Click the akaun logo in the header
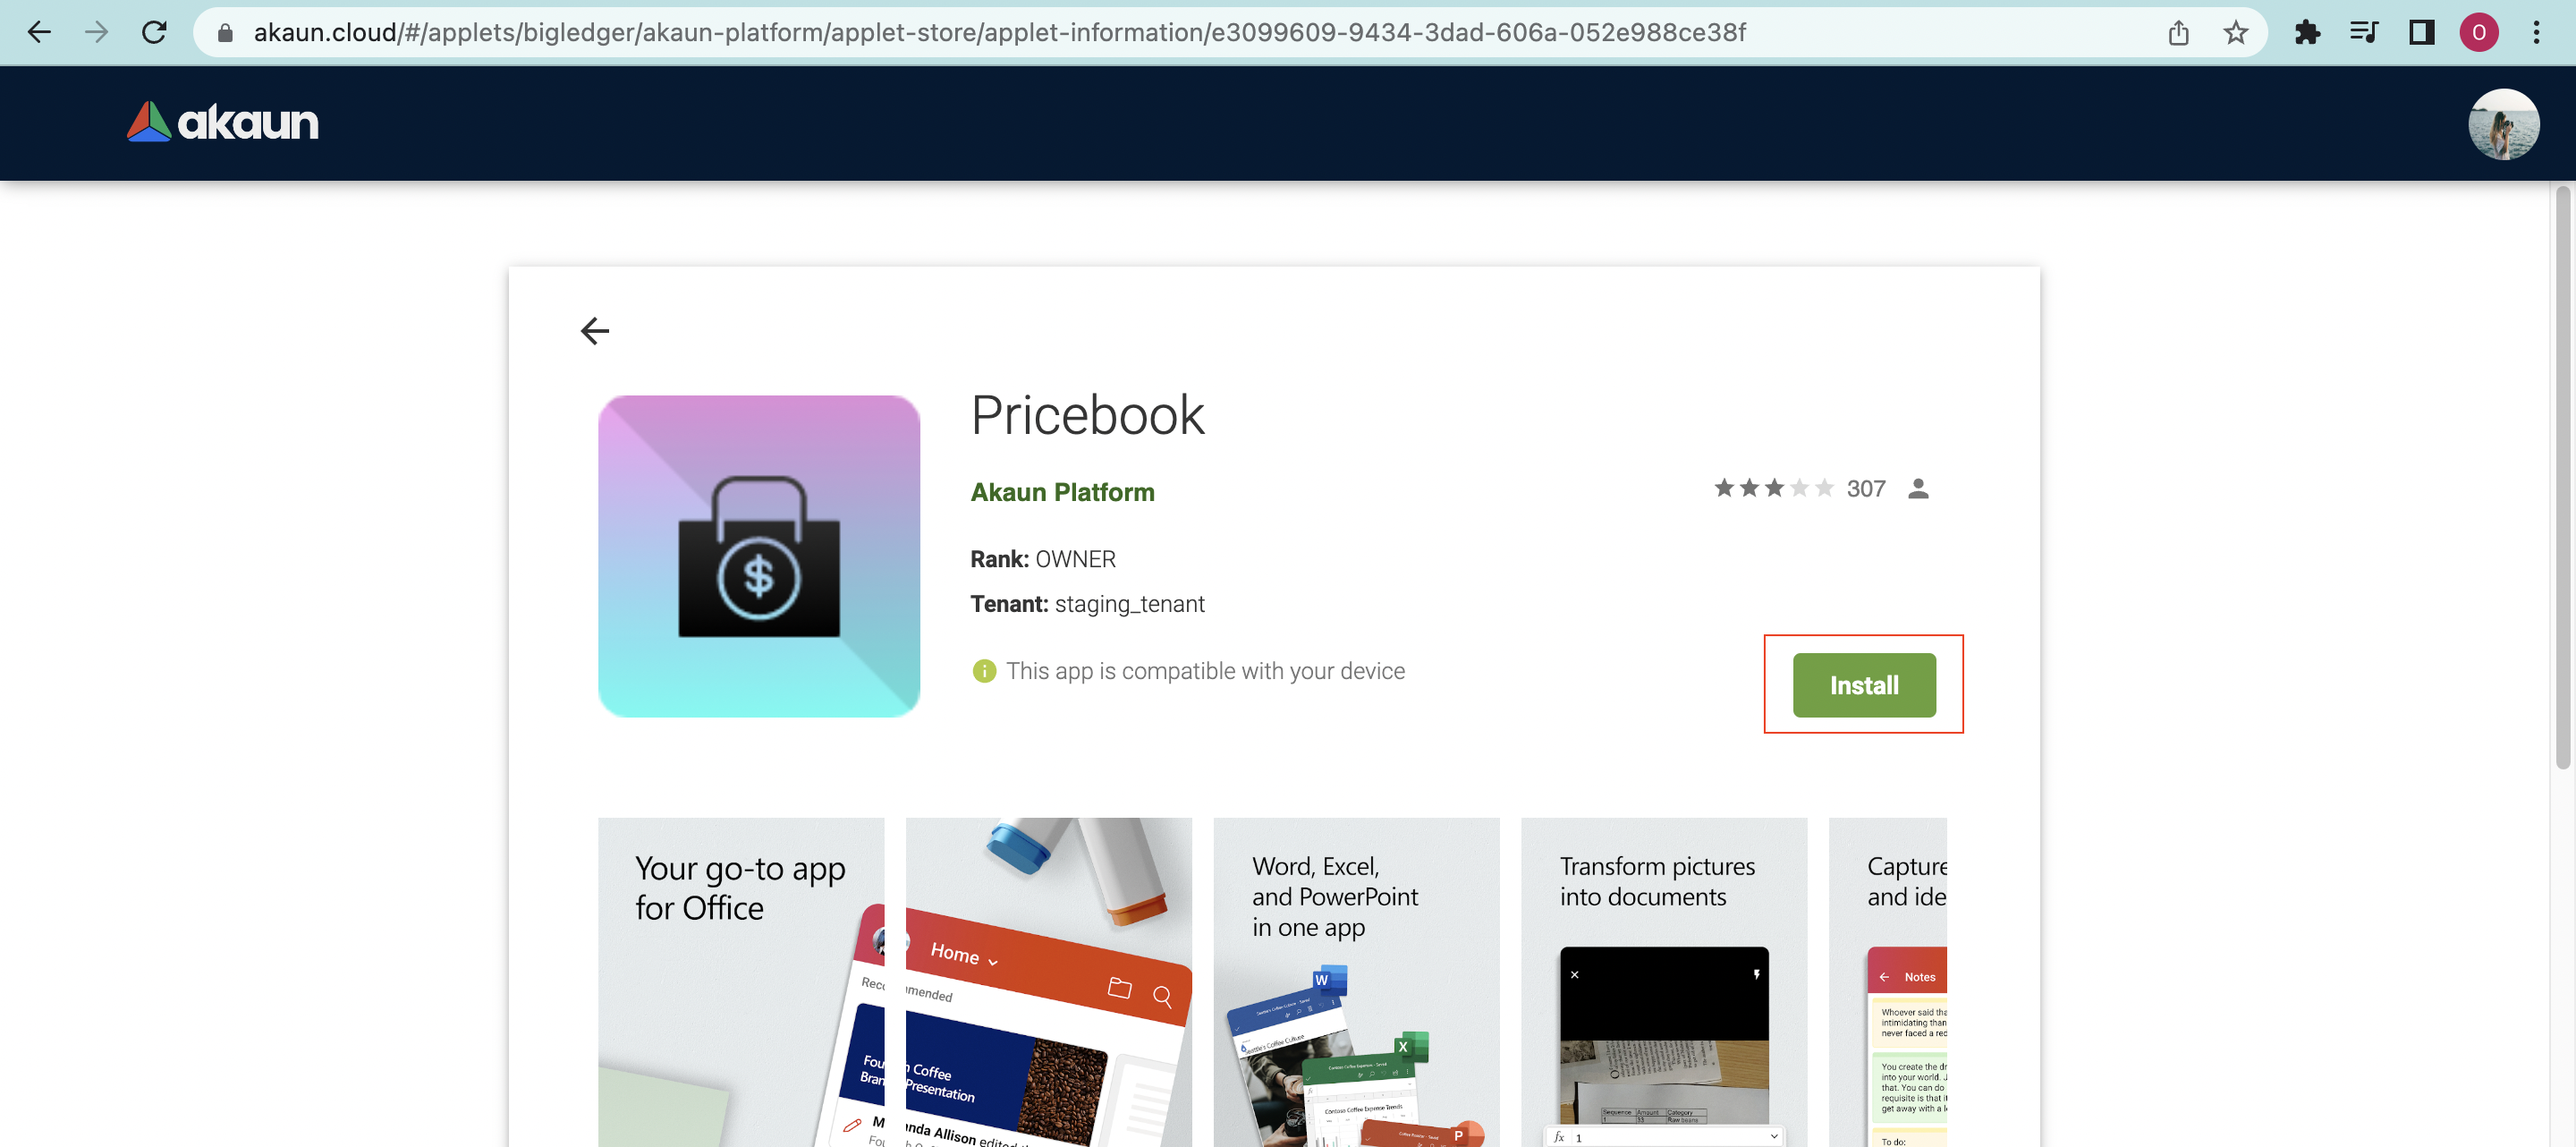Screen dimensions: 2576x1147 (222, 122)
